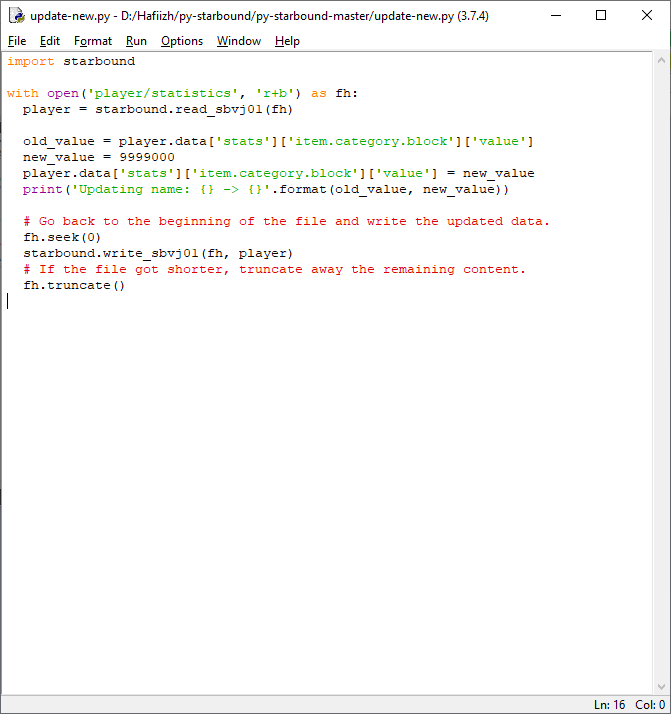
Task: Click the 'fh.truncate()' line
Action: (74, 286)
